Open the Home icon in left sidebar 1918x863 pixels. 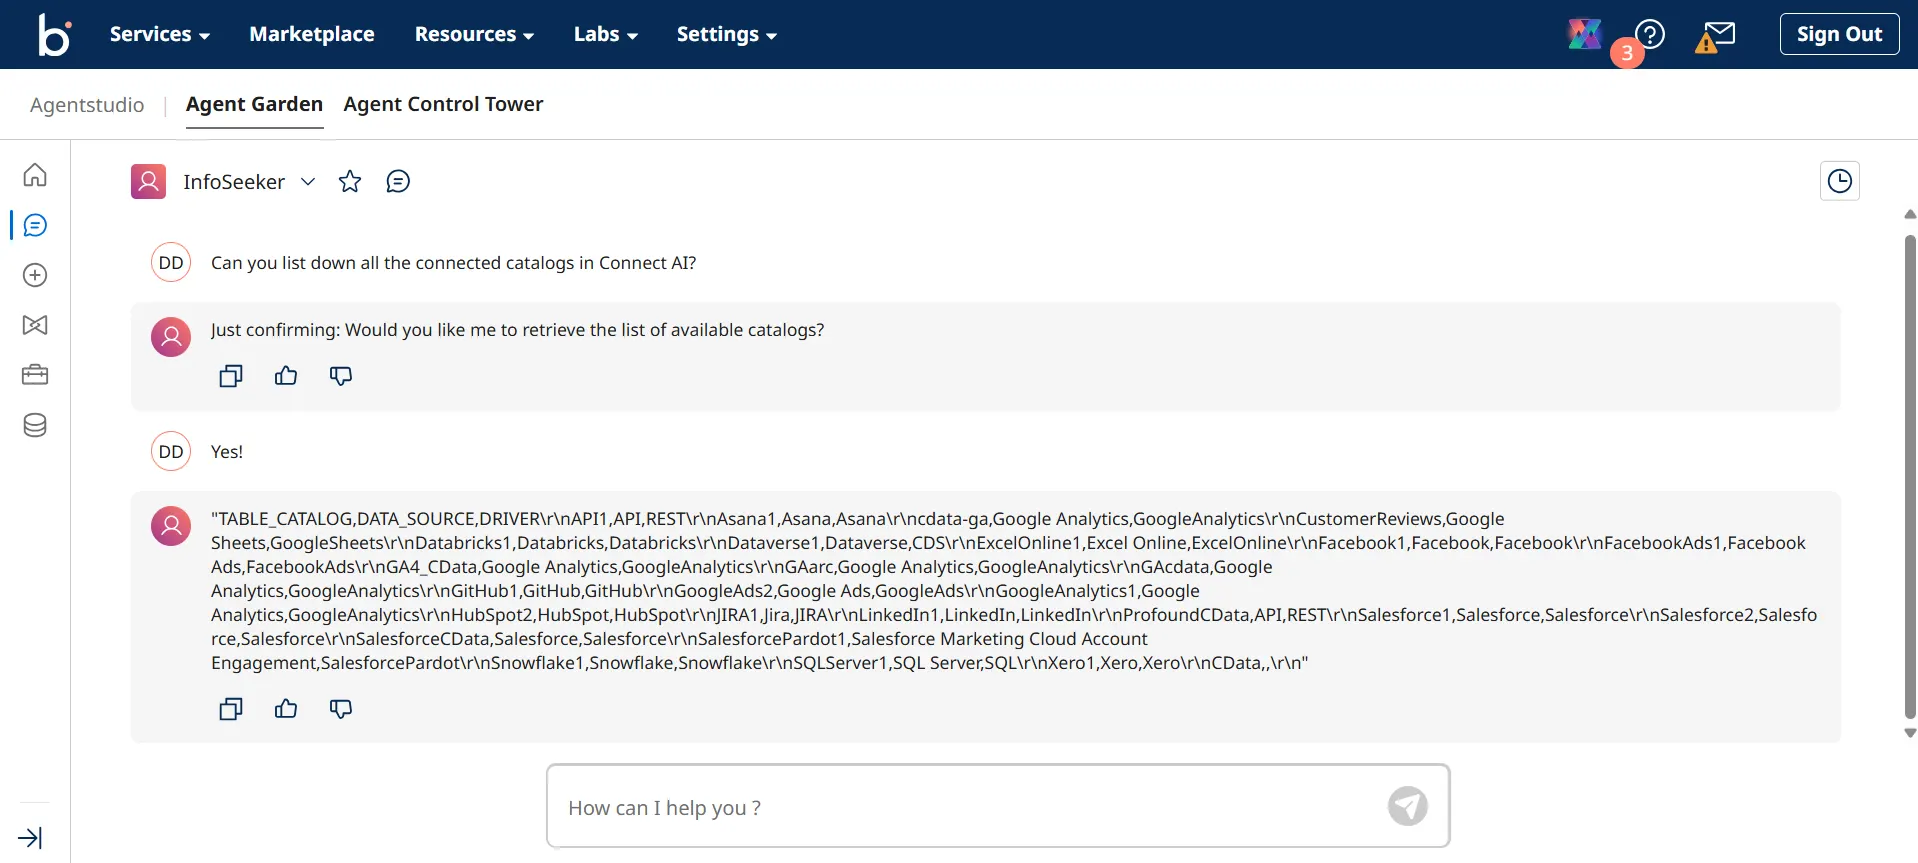35,175
